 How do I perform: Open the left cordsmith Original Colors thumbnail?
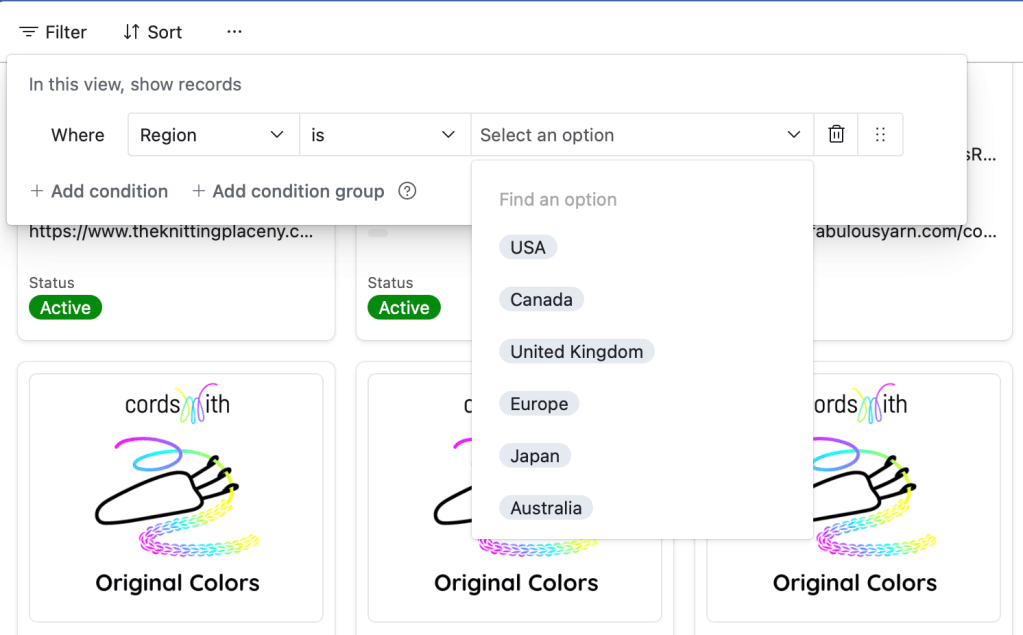coord(176,497)
